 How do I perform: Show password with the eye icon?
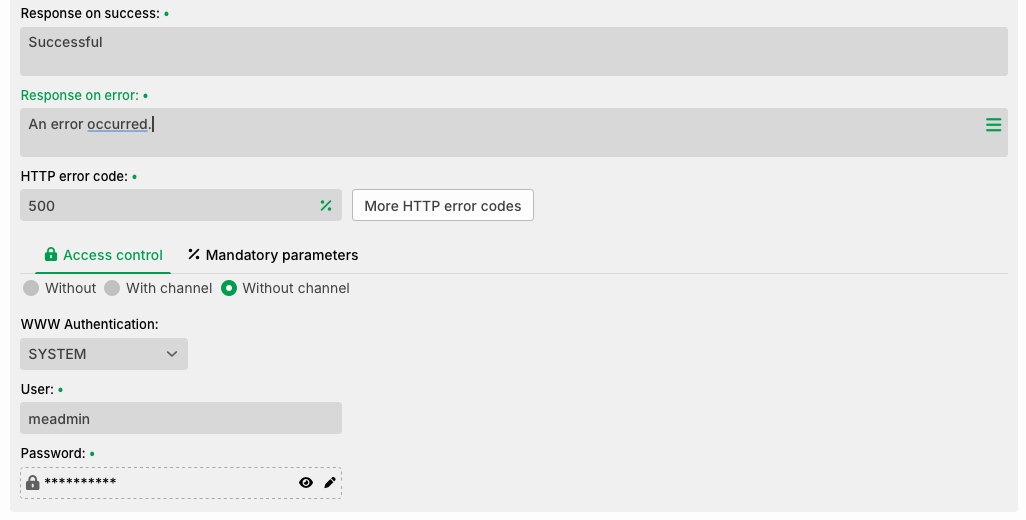(x=306, y=483)
